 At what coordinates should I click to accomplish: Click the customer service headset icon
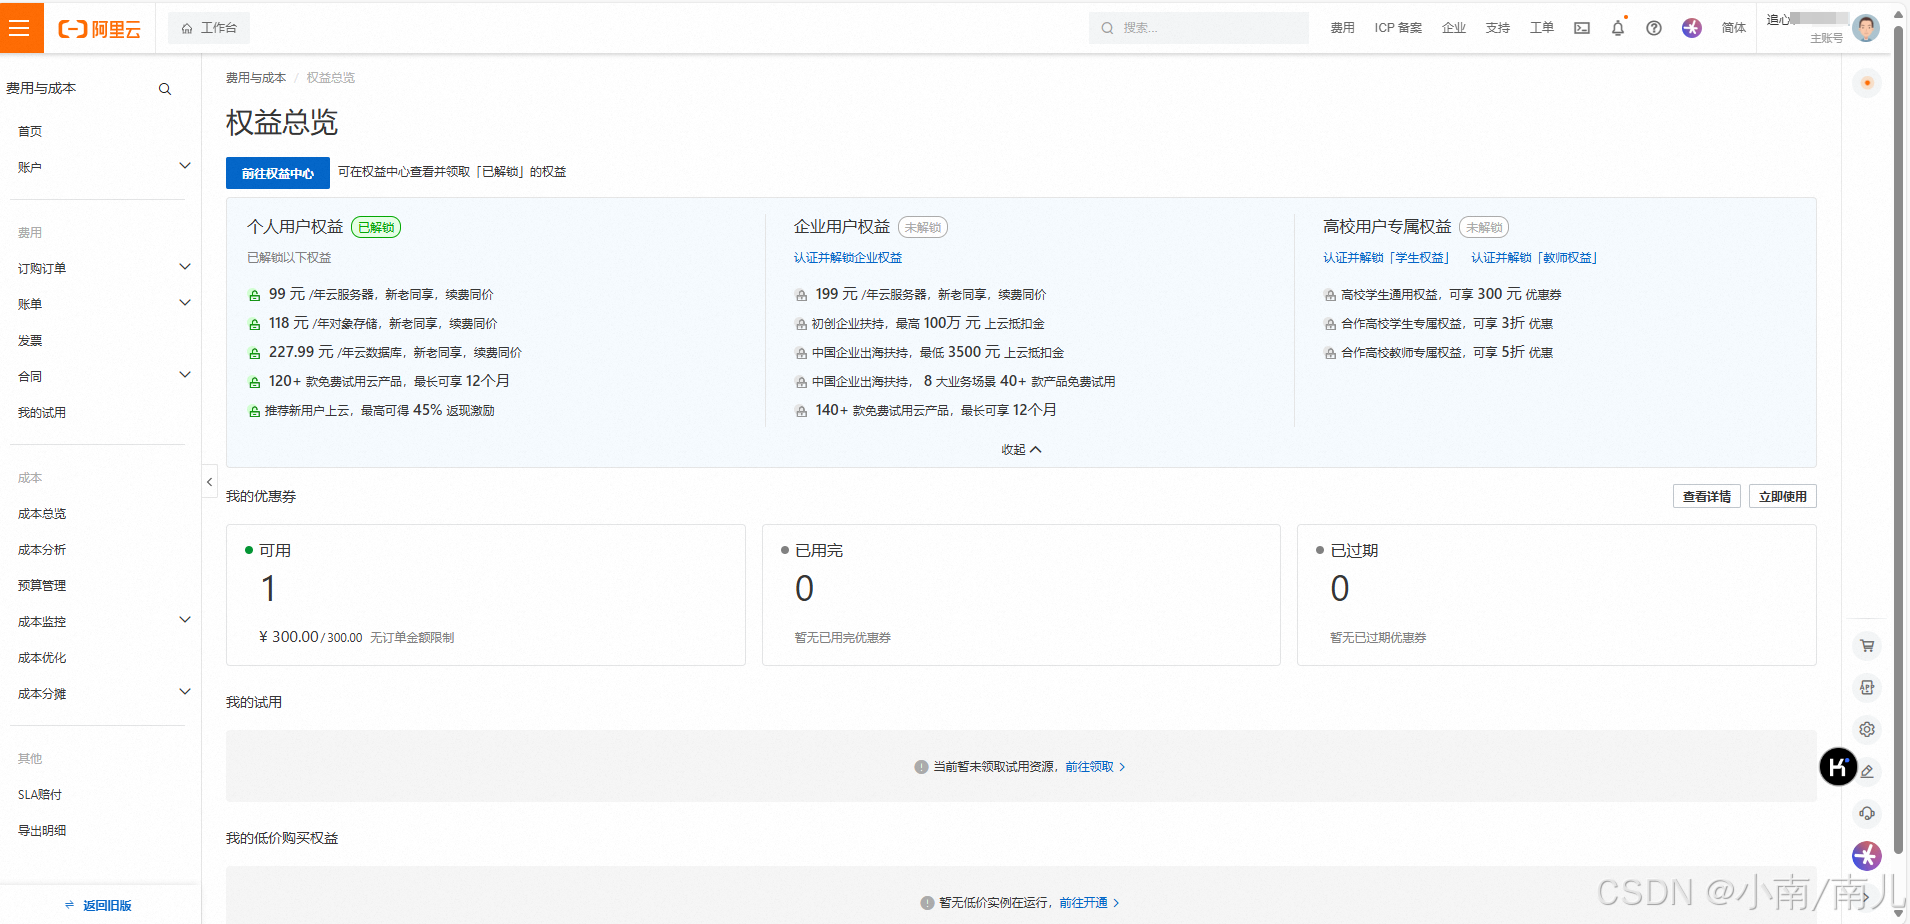click(x=1867, y=814)
